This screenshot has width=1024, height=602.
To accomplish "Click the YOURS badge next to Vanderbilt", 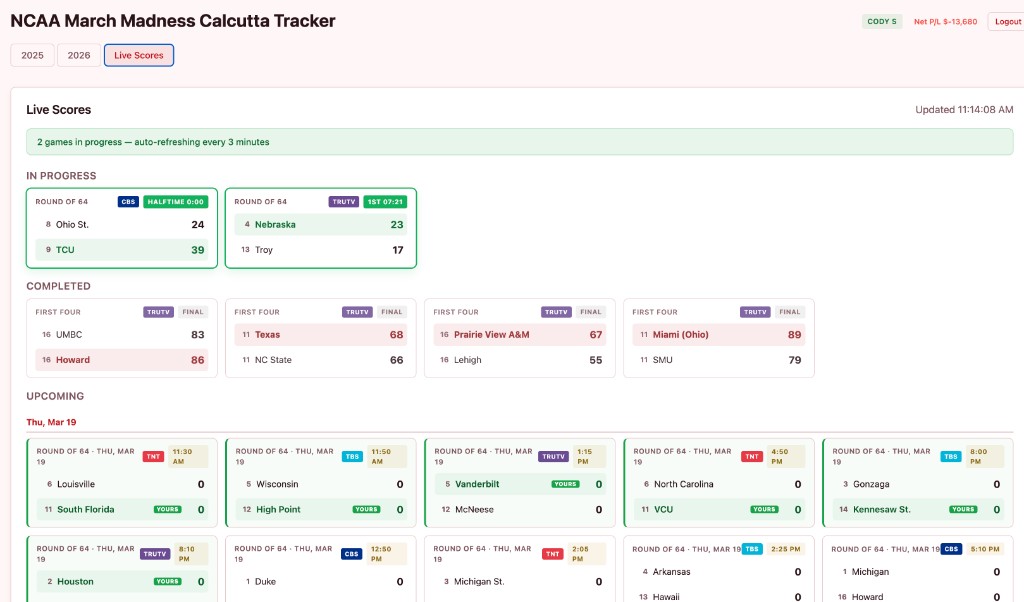I will tap(565, 484).
